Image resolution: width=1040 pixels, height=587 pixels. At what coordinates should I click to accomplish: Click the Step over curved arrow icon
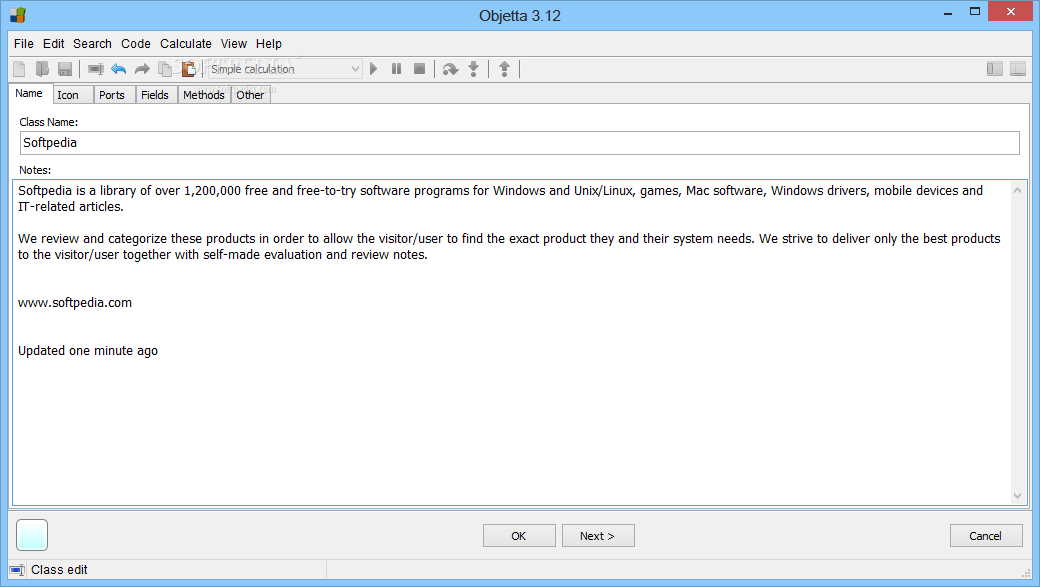(450, 69)
